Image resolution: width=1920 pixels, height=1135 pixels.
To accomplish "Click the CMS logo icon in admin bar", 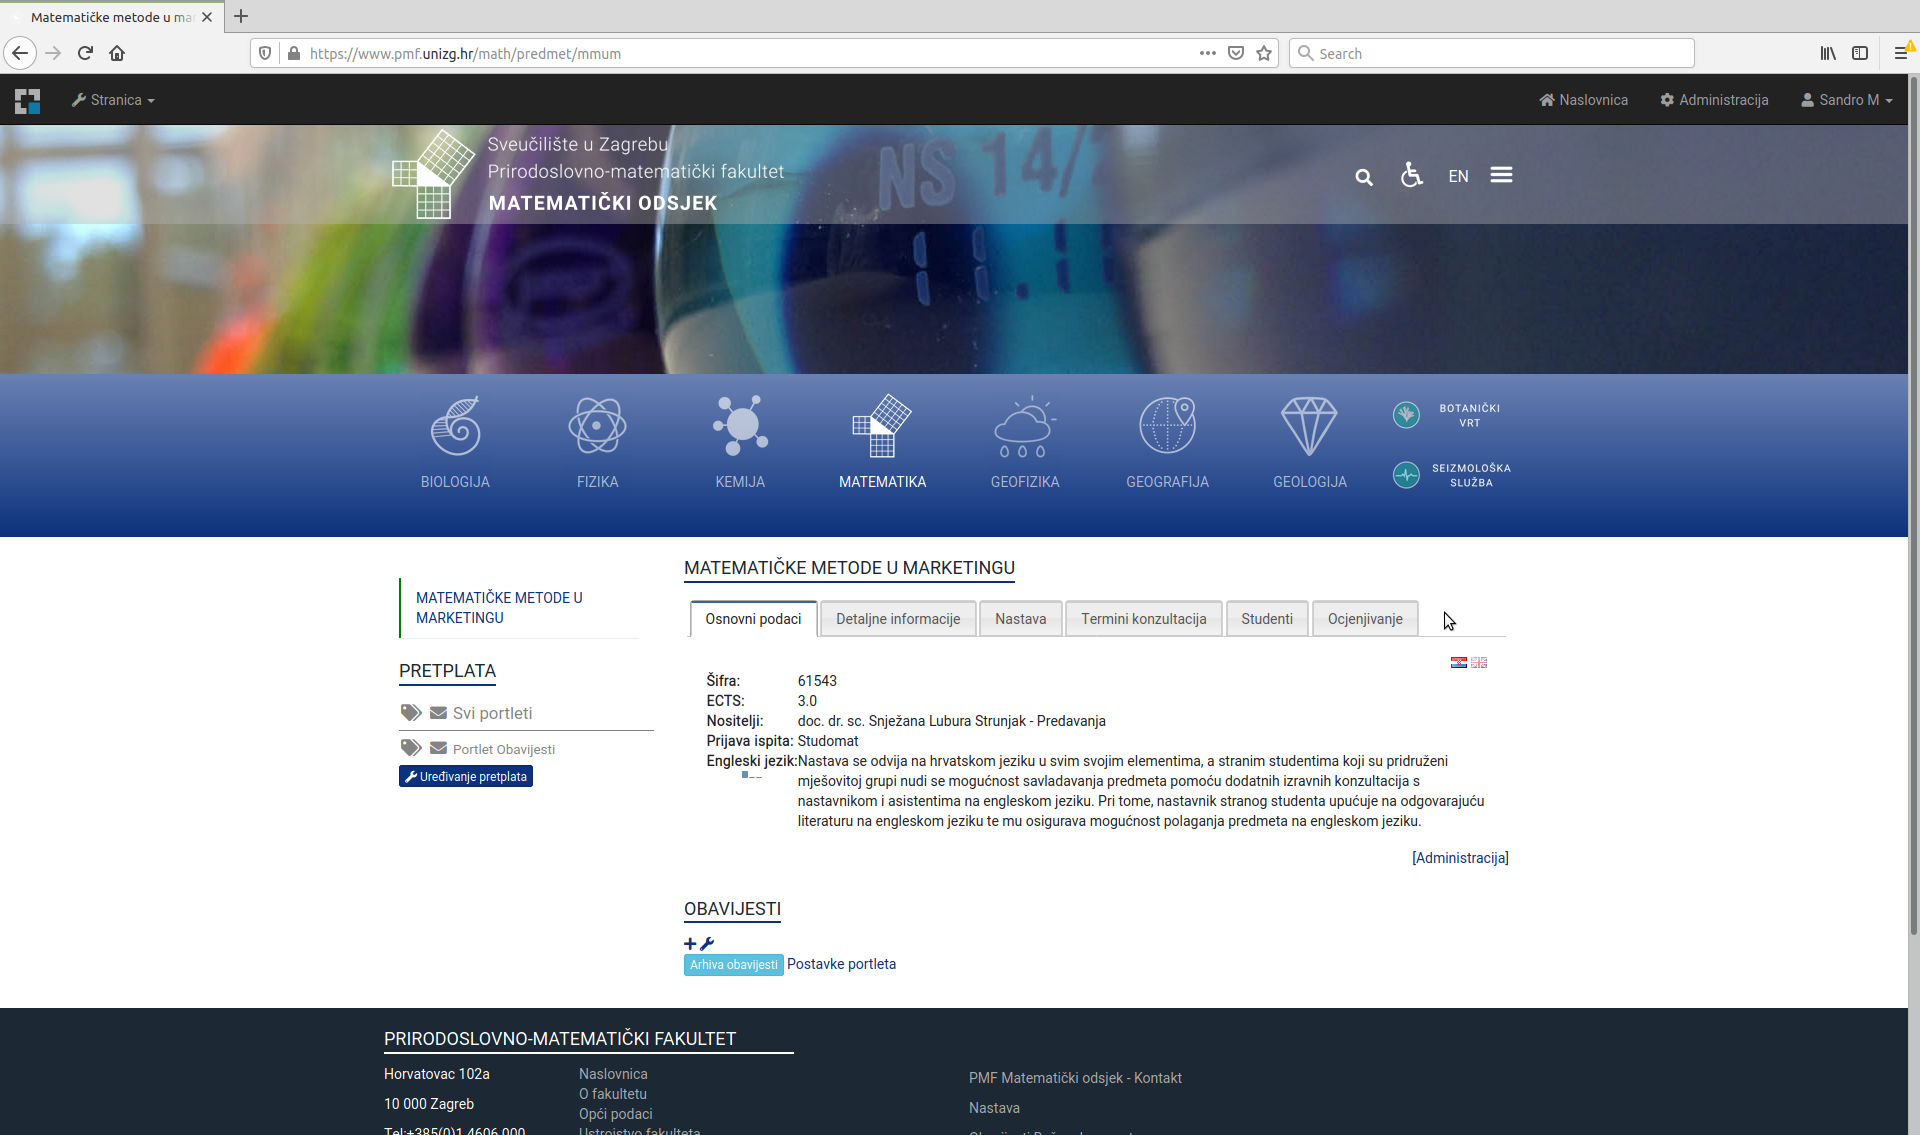I will click(28, 100).
